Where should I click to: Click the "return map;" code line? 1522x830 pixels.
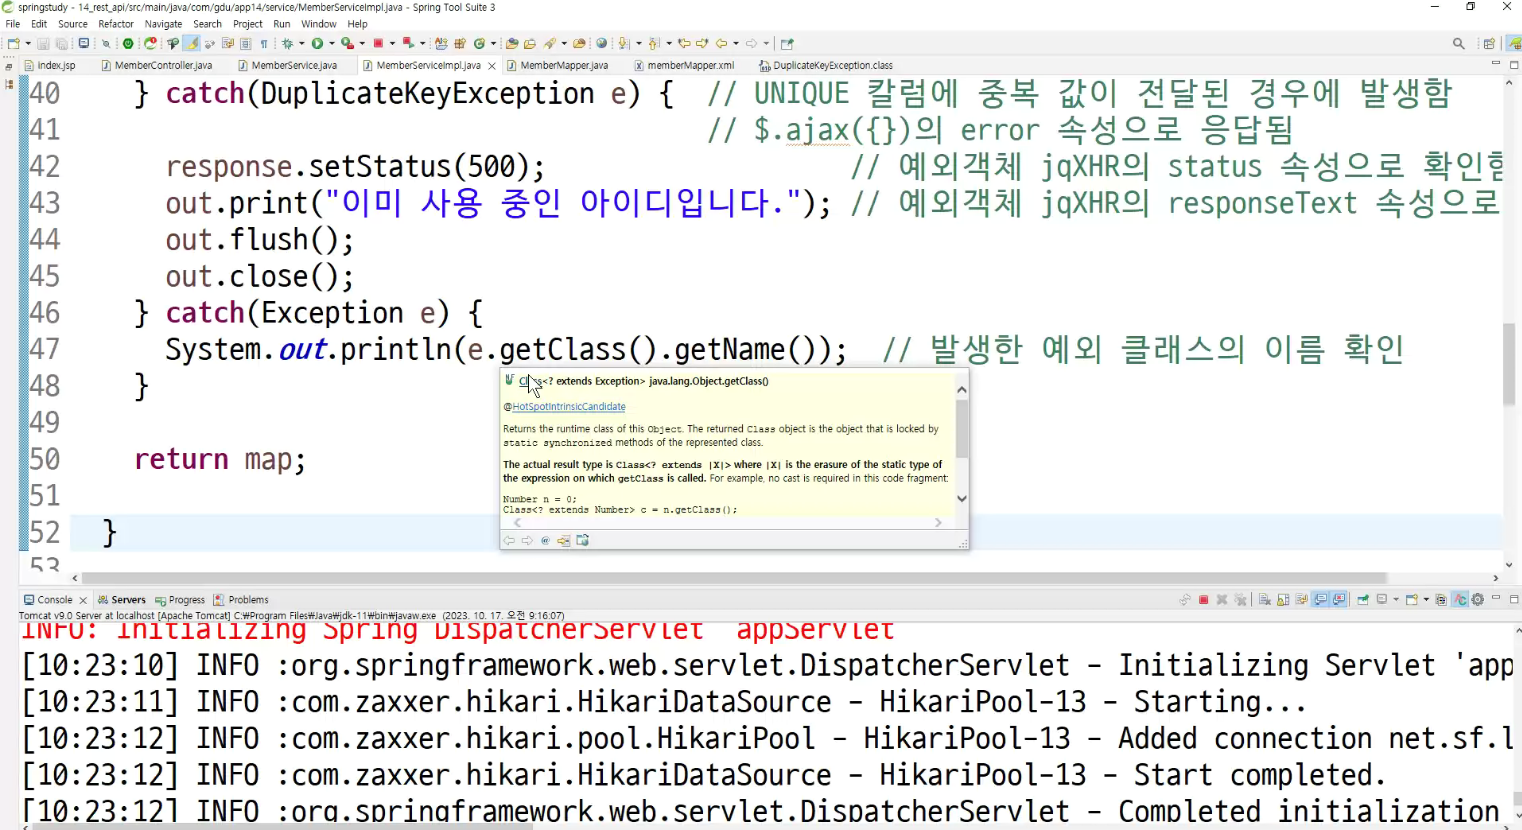[x=219, y=460]
